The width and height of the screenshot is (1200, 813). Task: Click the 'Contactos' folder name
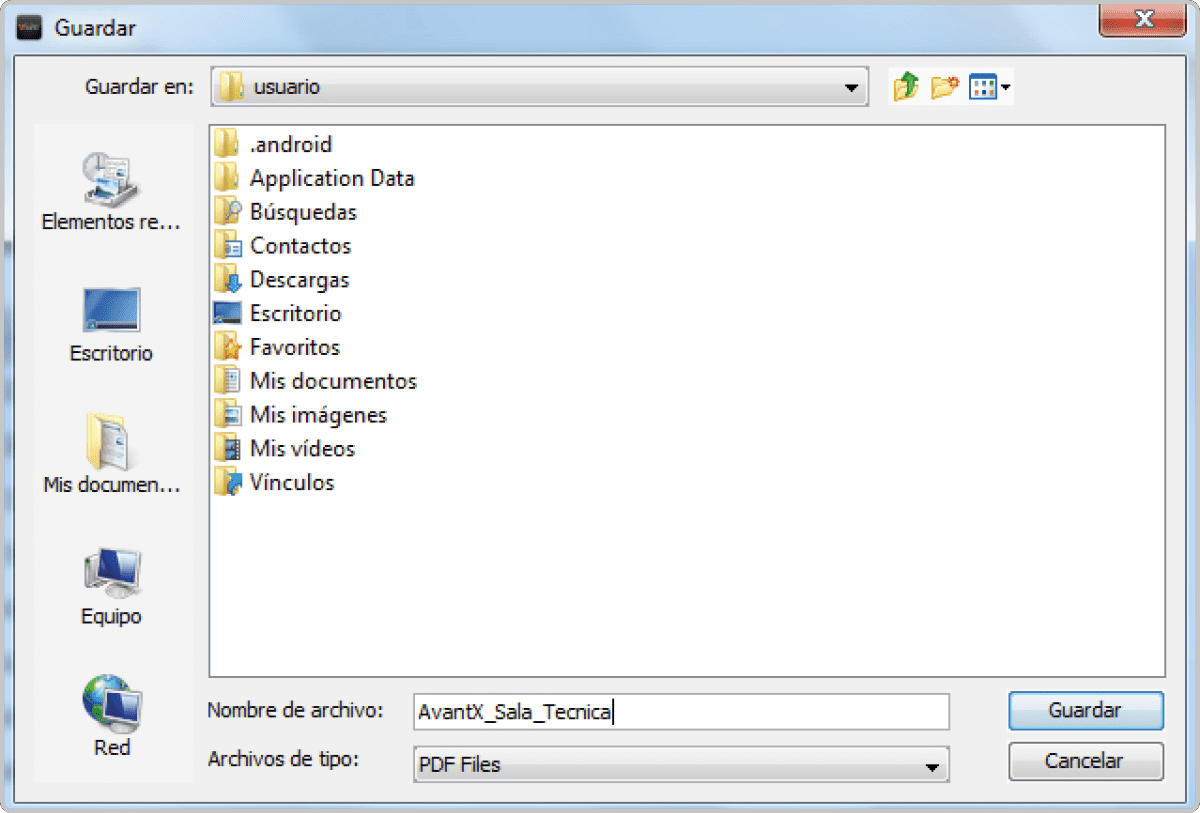coord(300,246)
